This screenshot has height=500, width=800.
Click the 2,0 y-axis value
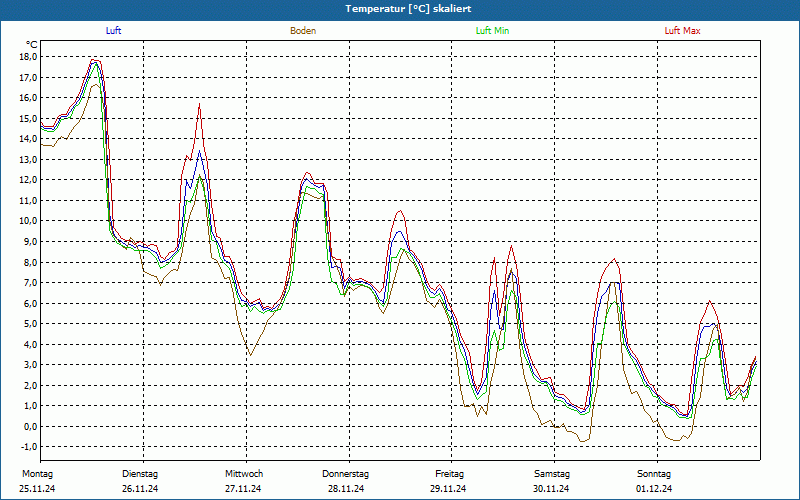(x=30, y=386)
